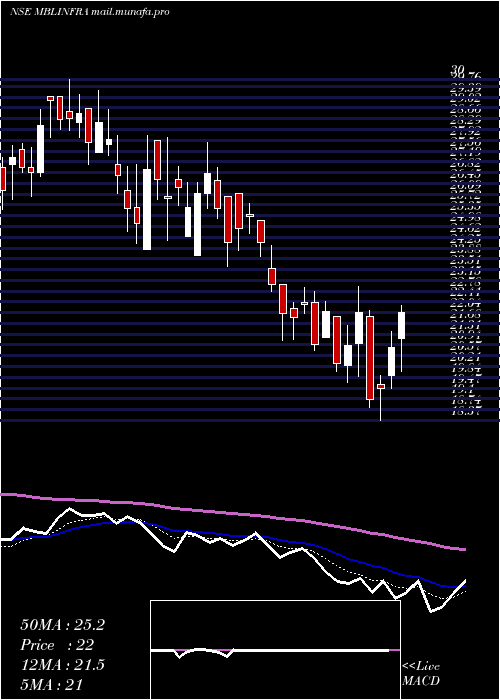
Task: Click the '50MA : 25.2' label
Action: pos(62,625)
